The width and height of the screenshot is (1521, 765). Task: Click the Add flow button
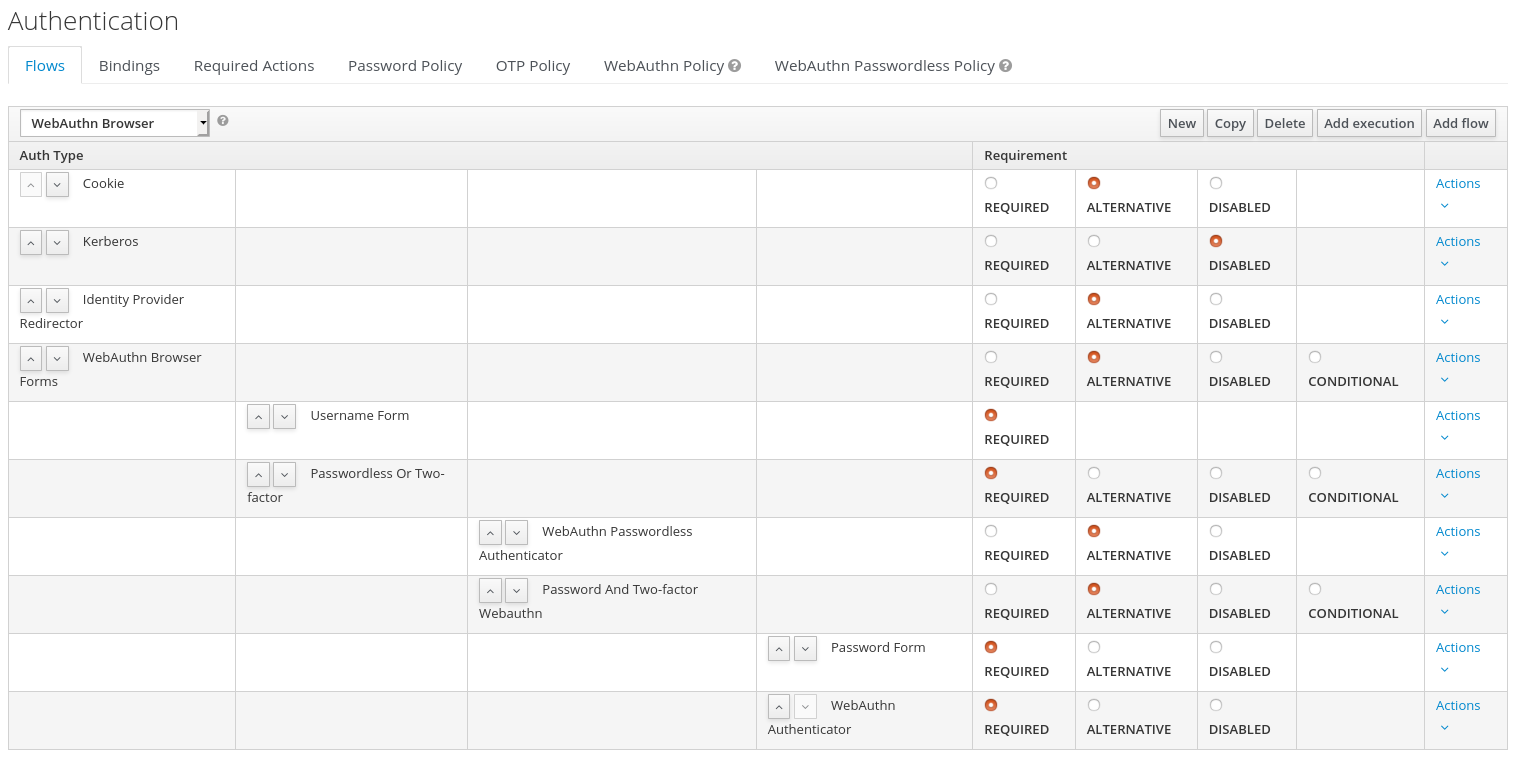click(1461, 123)
